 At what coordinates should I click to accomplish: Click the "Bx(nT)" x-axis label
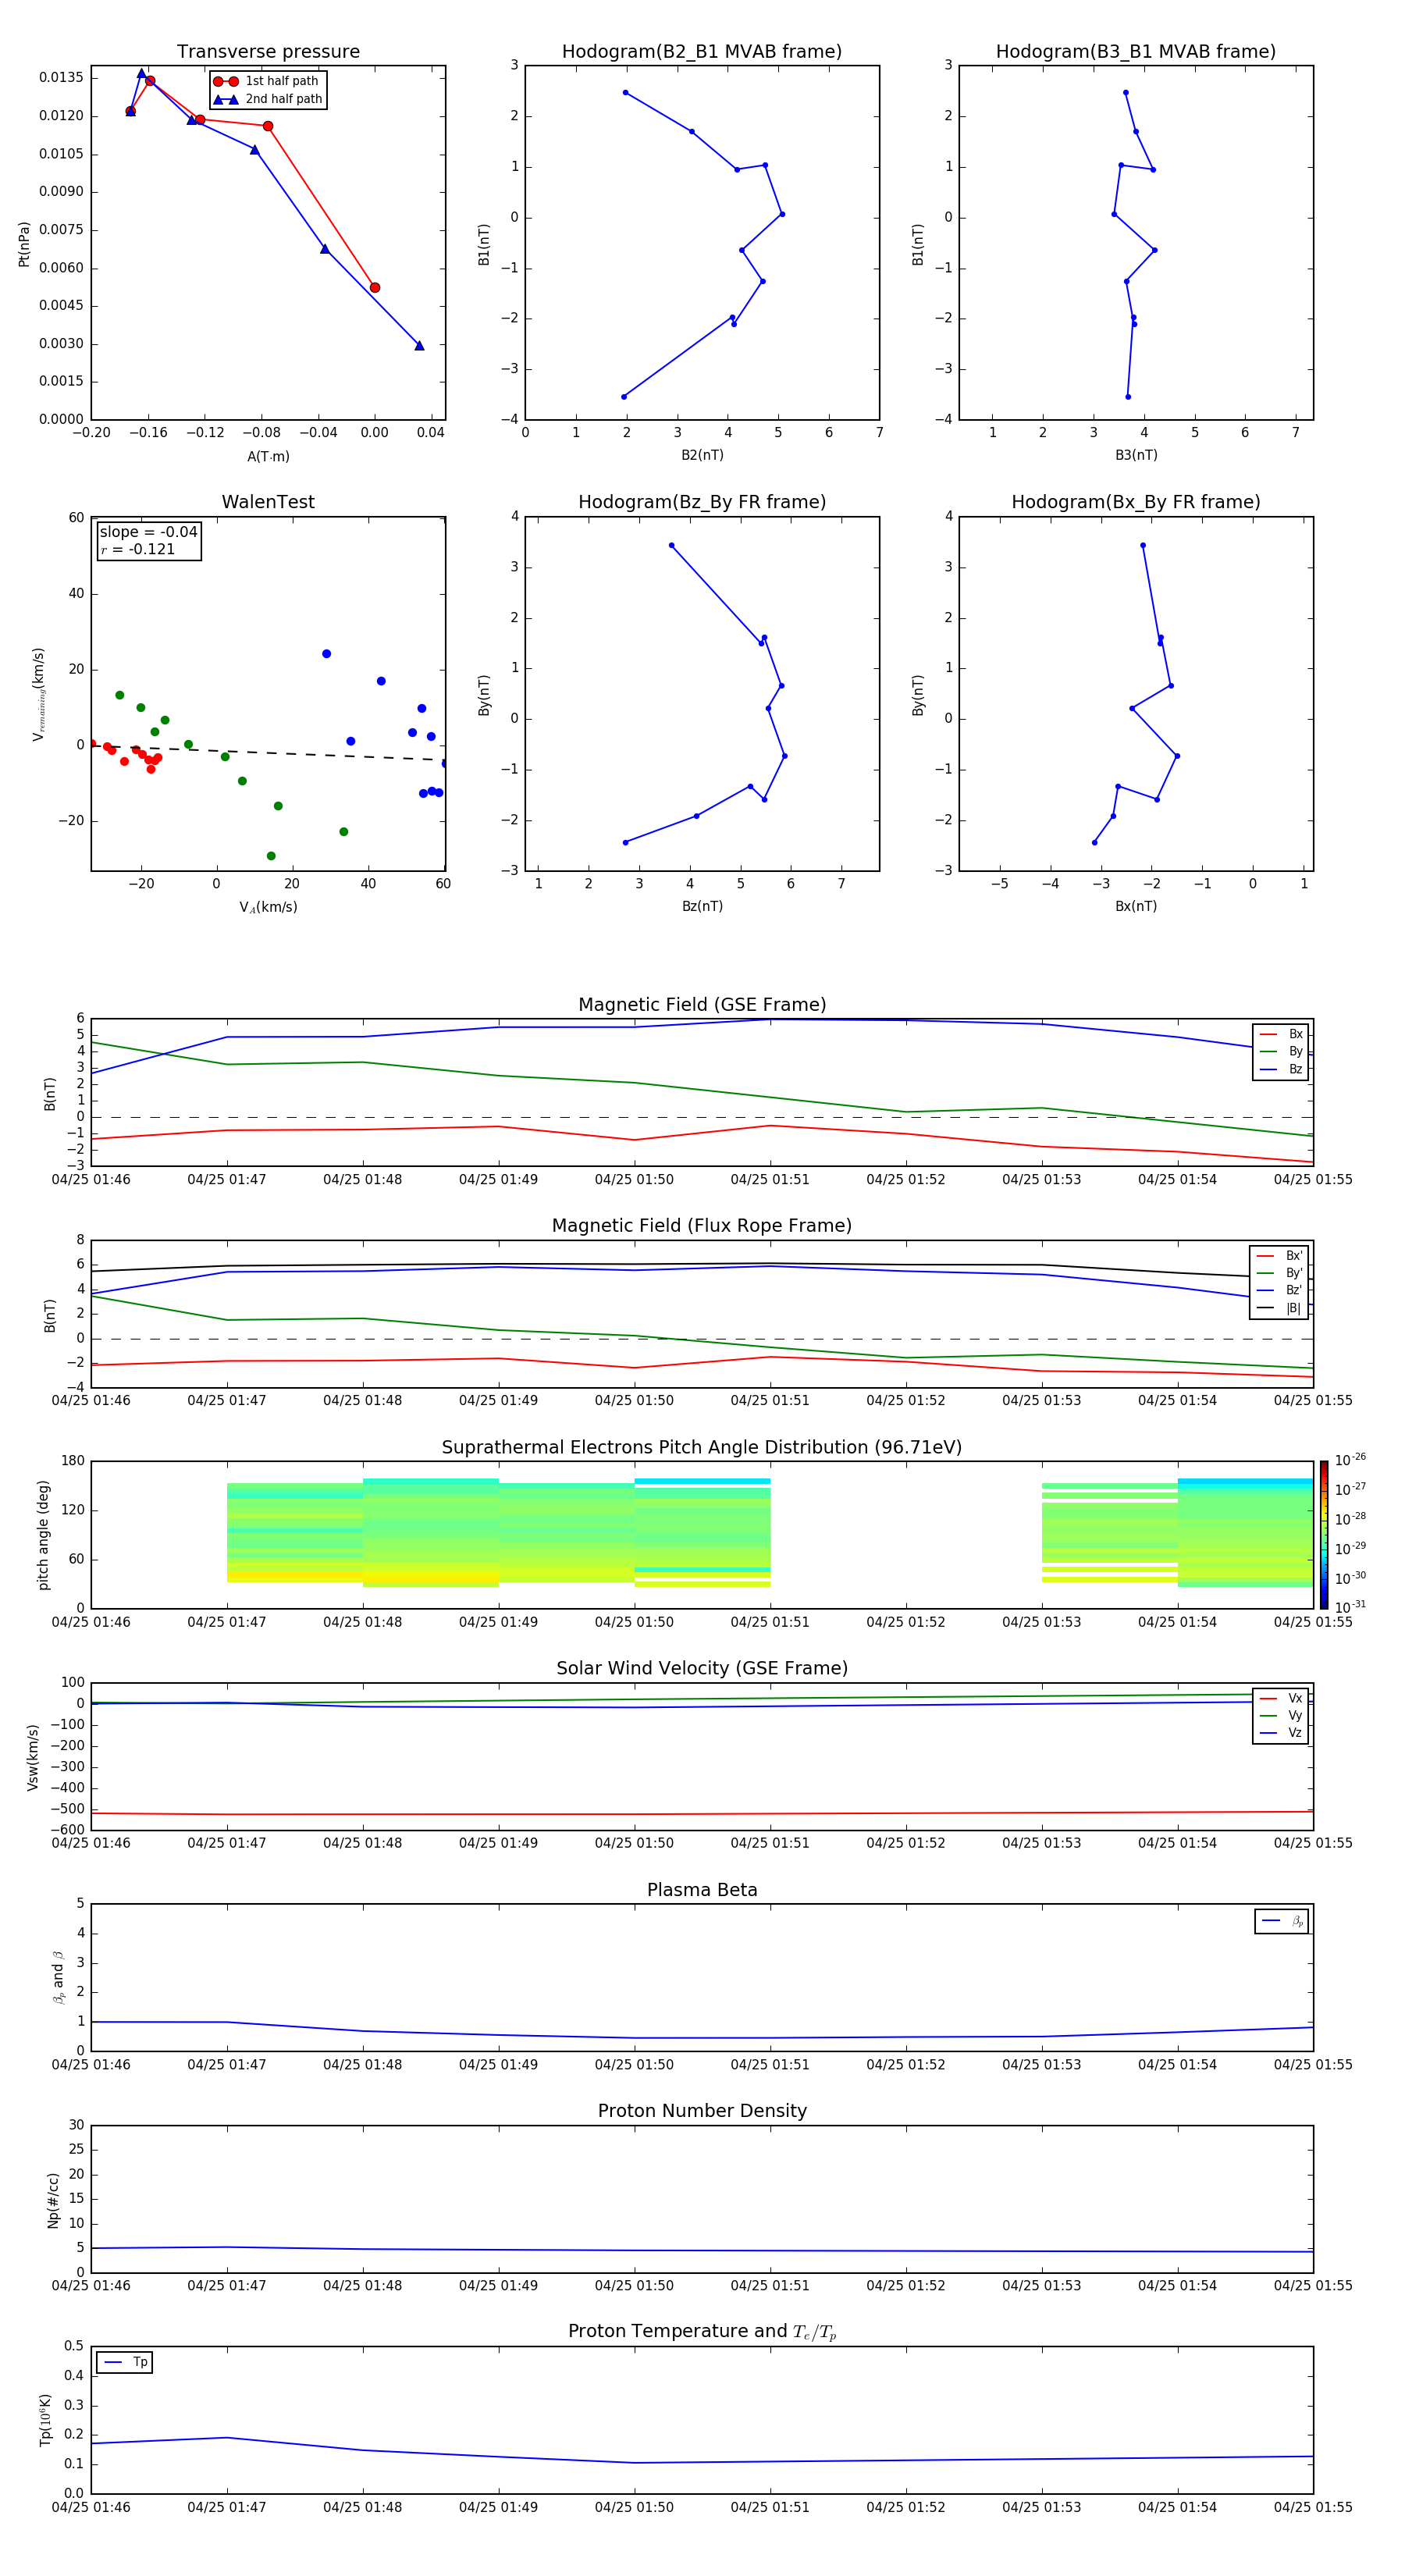[x=1136, y=906]
